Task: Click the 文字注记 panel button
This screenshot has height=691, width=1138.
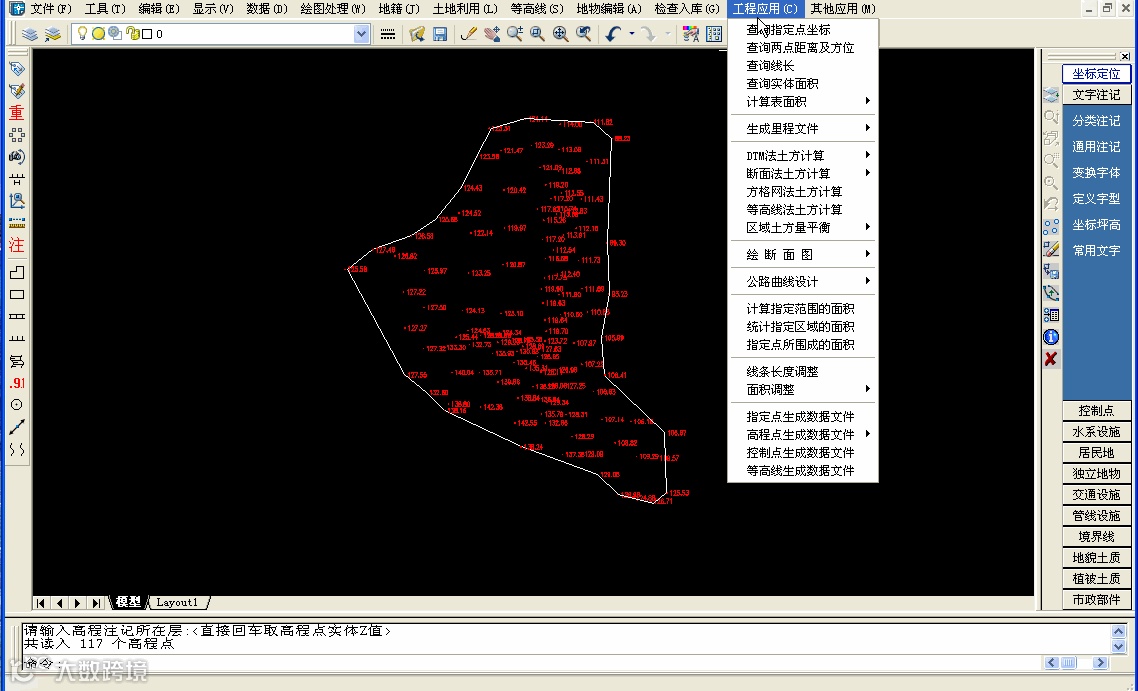Action: [x=1096, y=95]
